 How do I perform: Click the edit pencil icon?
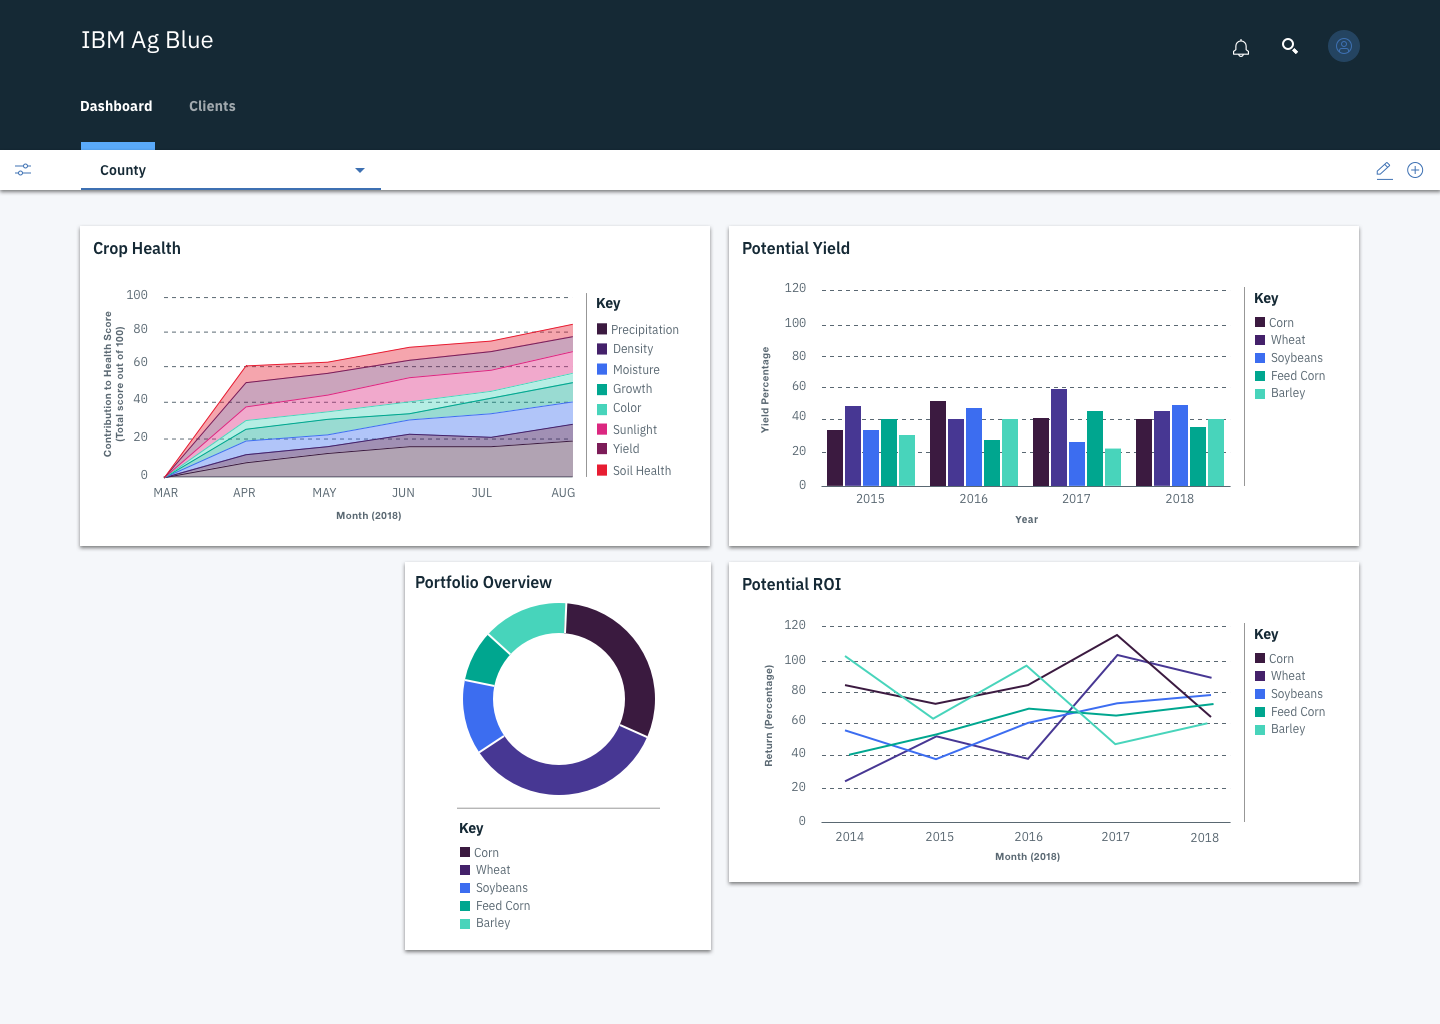[x=1384, y=170]
